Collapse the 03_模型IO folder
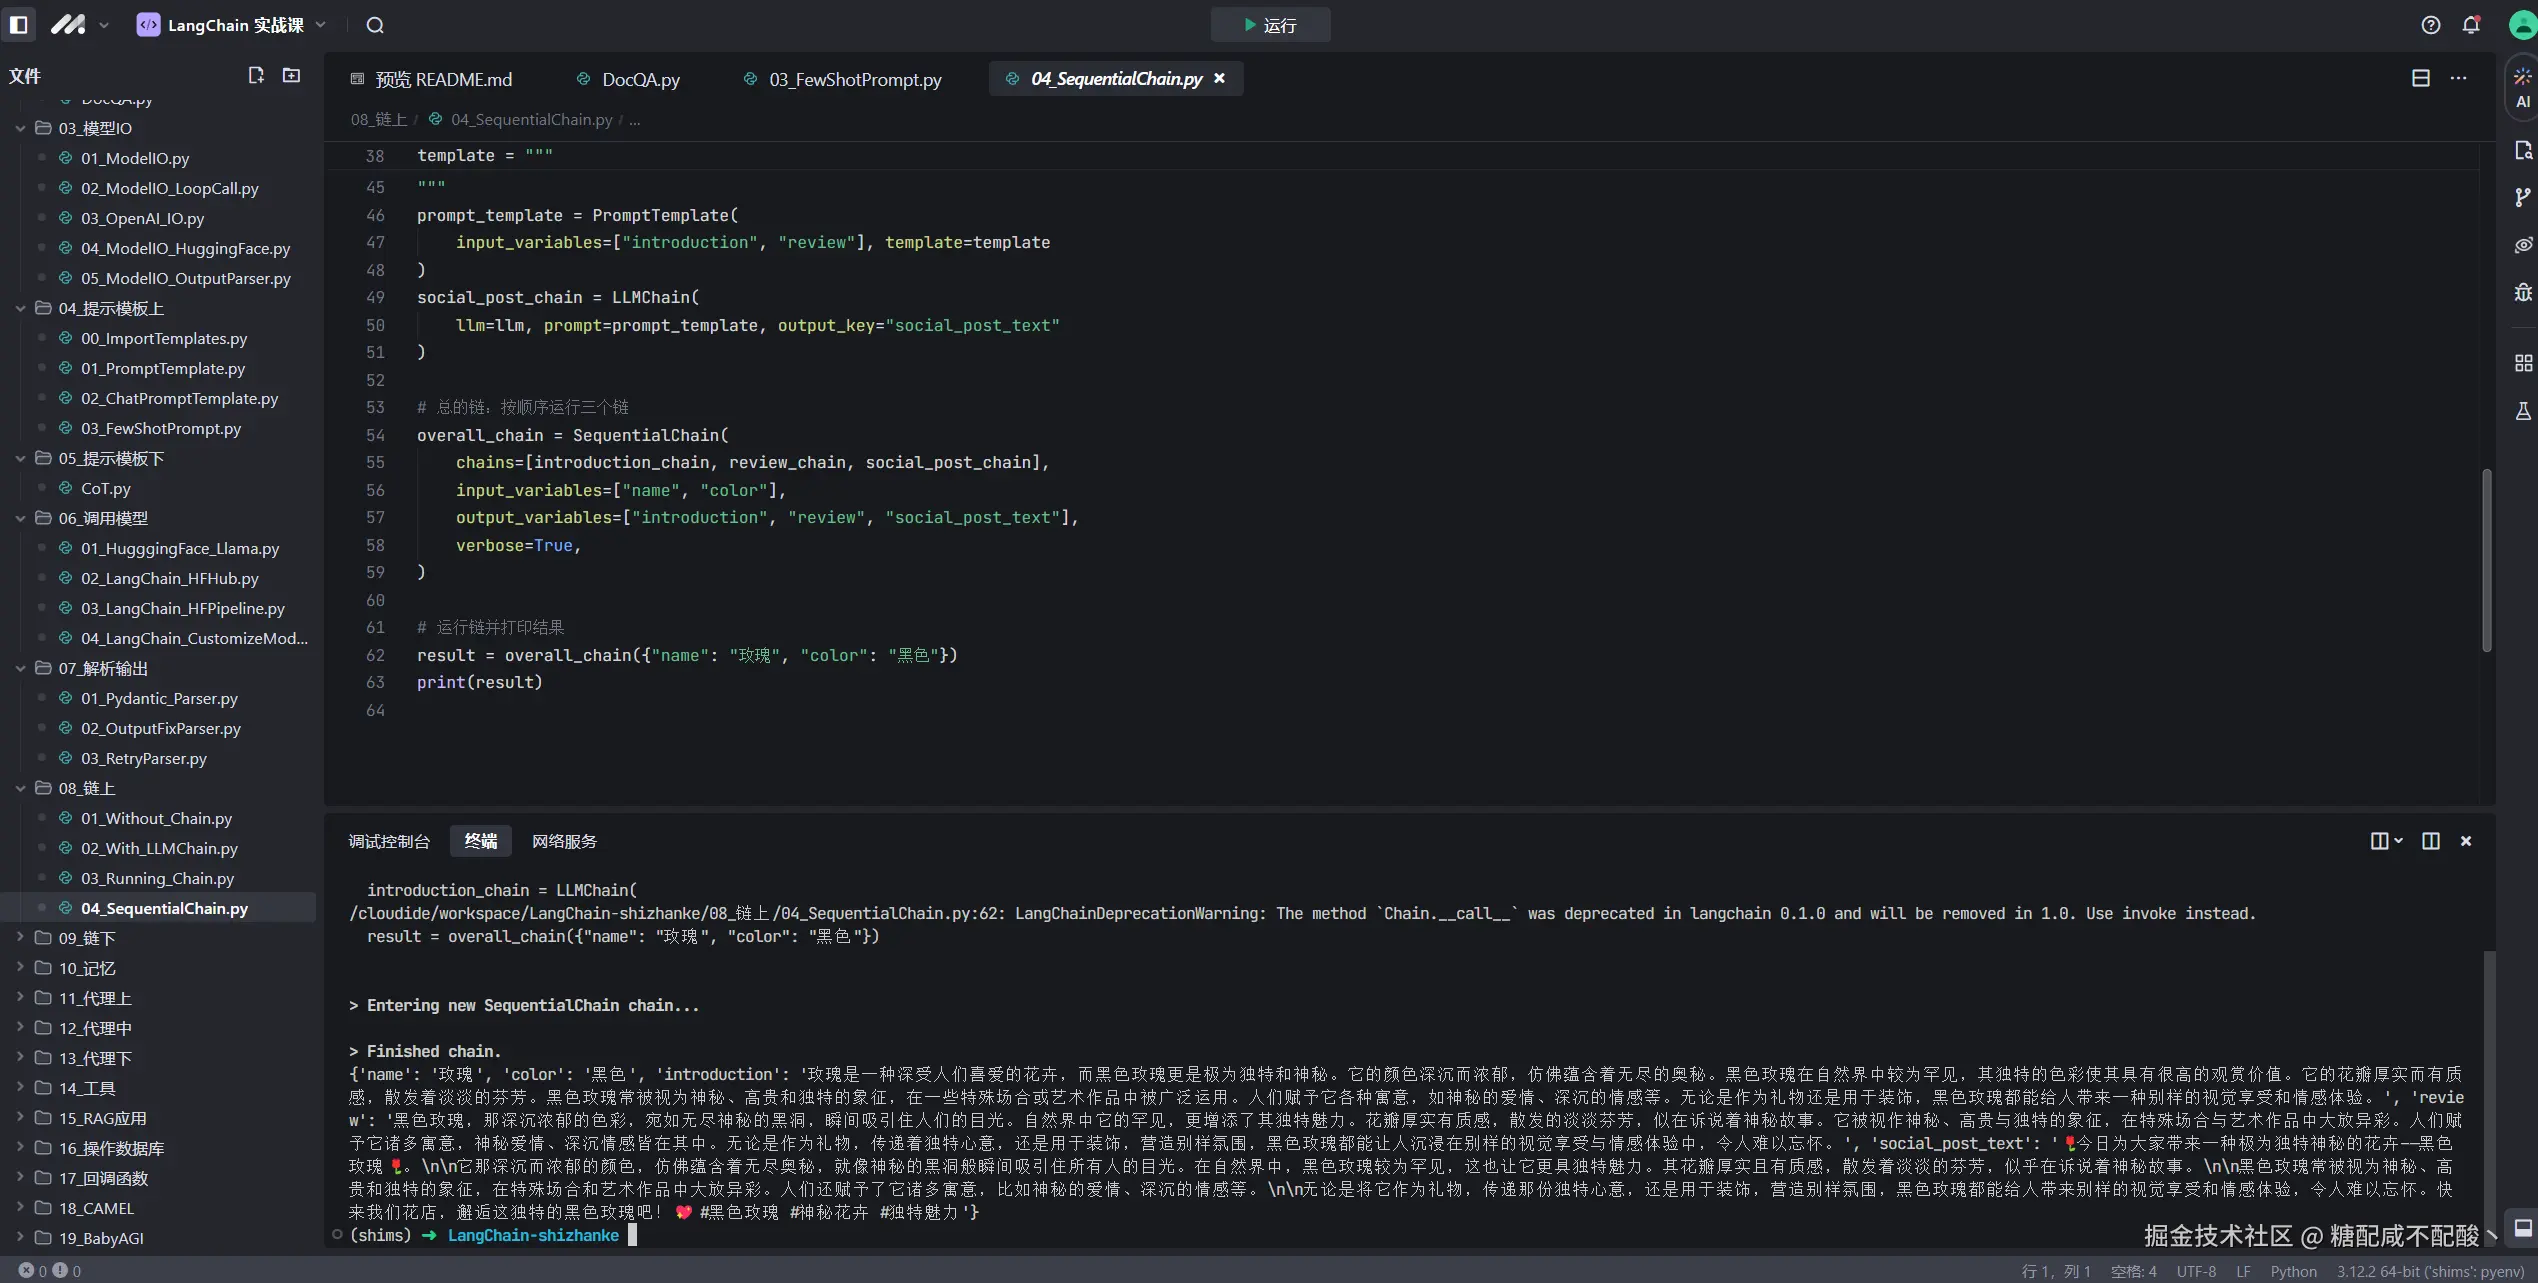This screenshot has width=2538, height=1283. [94, 128]
